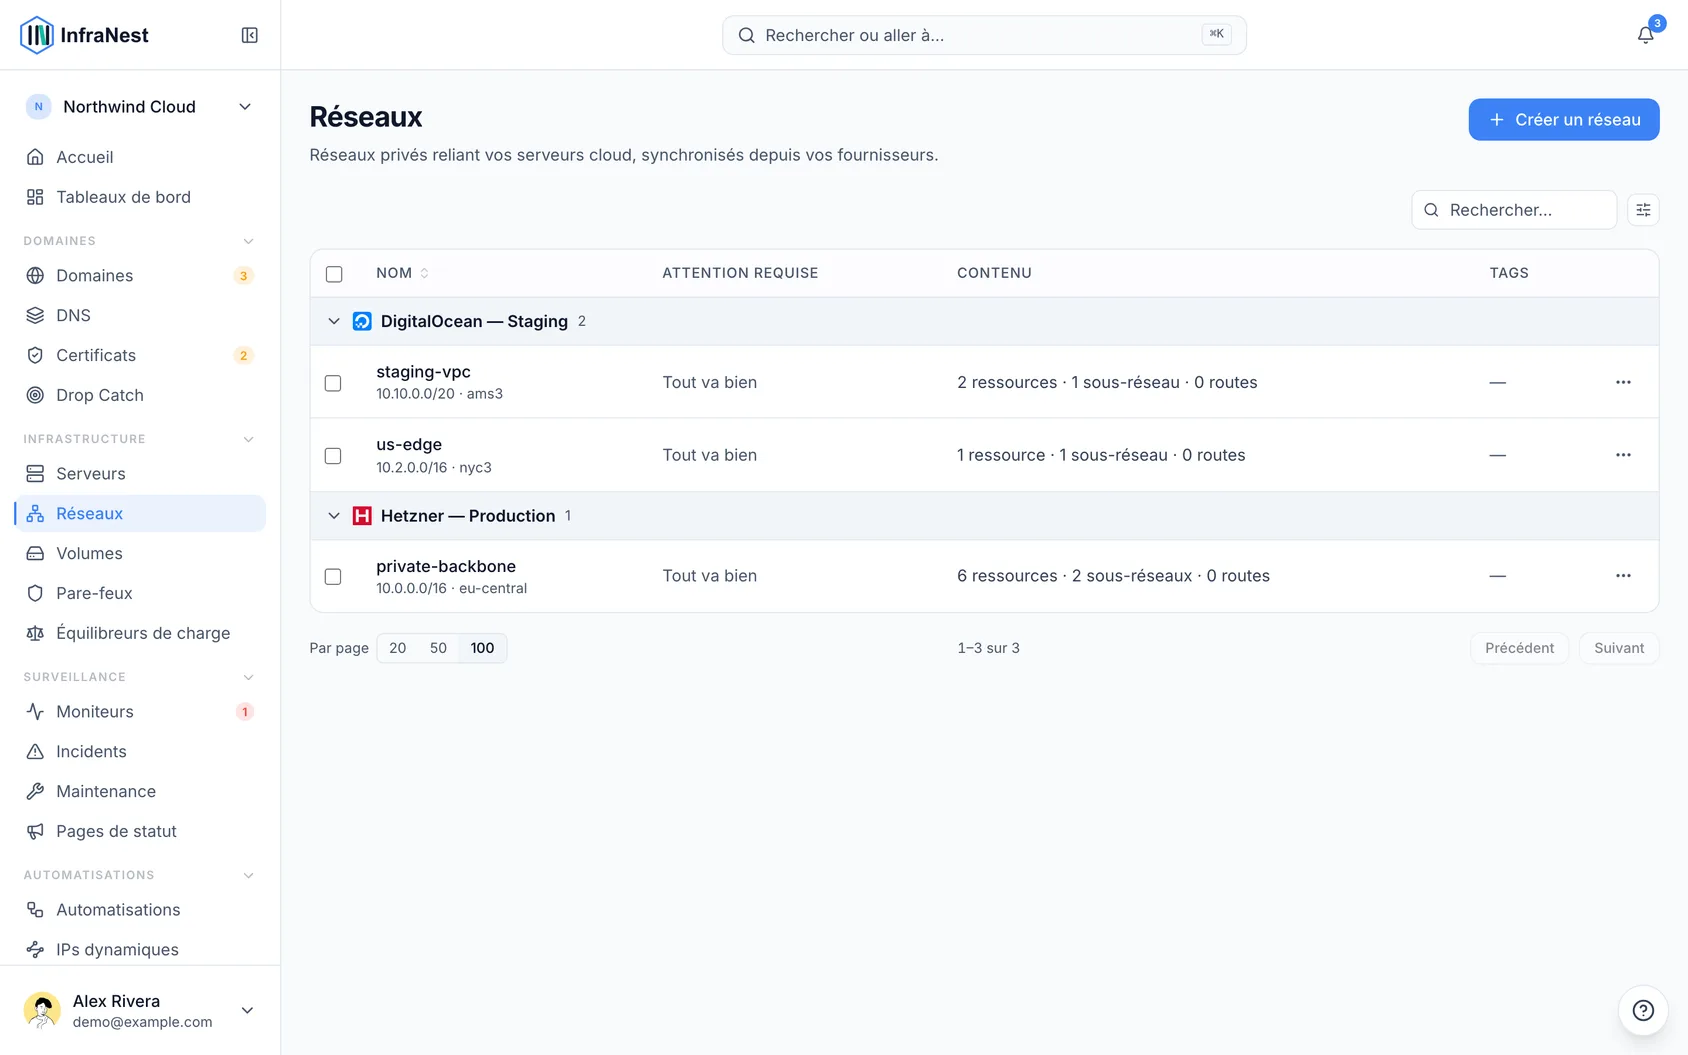Open row actions for staging-vpc
The width and height of the screenshot is (1688, 1055).
(x=1623, y=382)
